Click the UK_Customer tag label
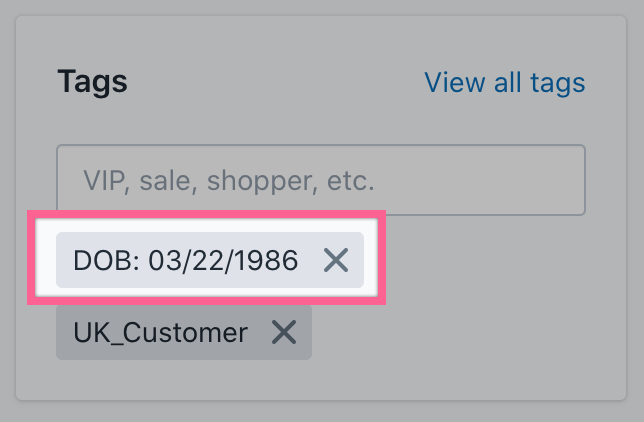The image size is (644, 422). (160, 333)
